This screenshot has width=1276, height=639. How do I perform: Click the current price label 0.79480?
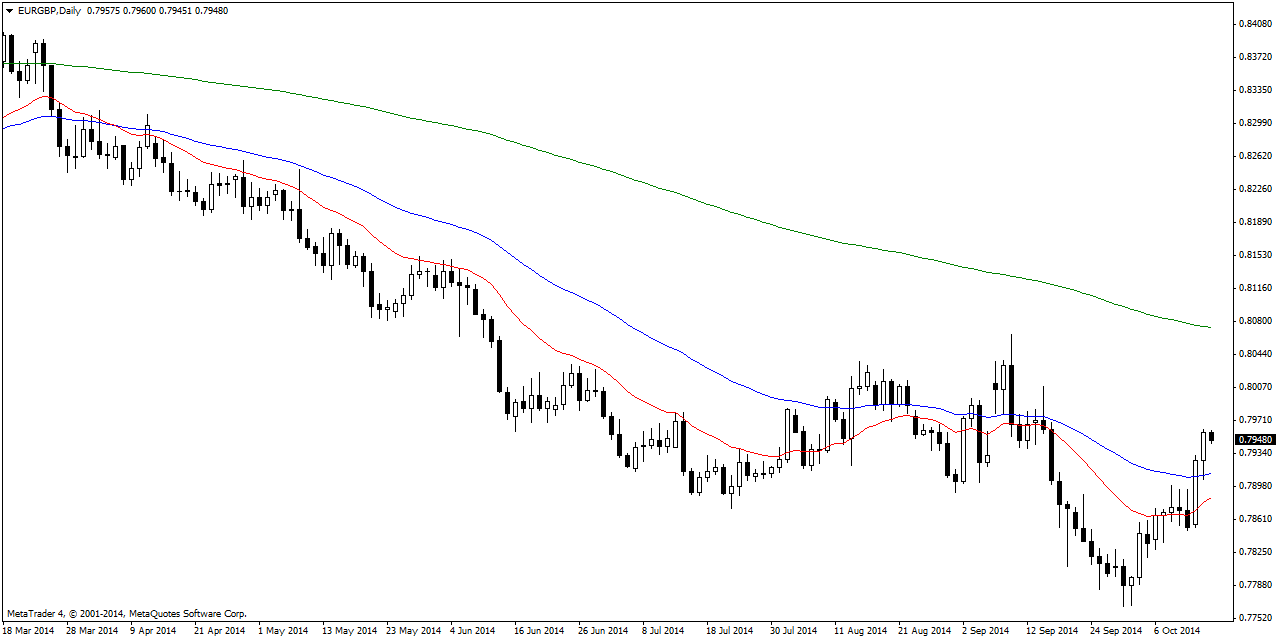(x=1255, y=439)
